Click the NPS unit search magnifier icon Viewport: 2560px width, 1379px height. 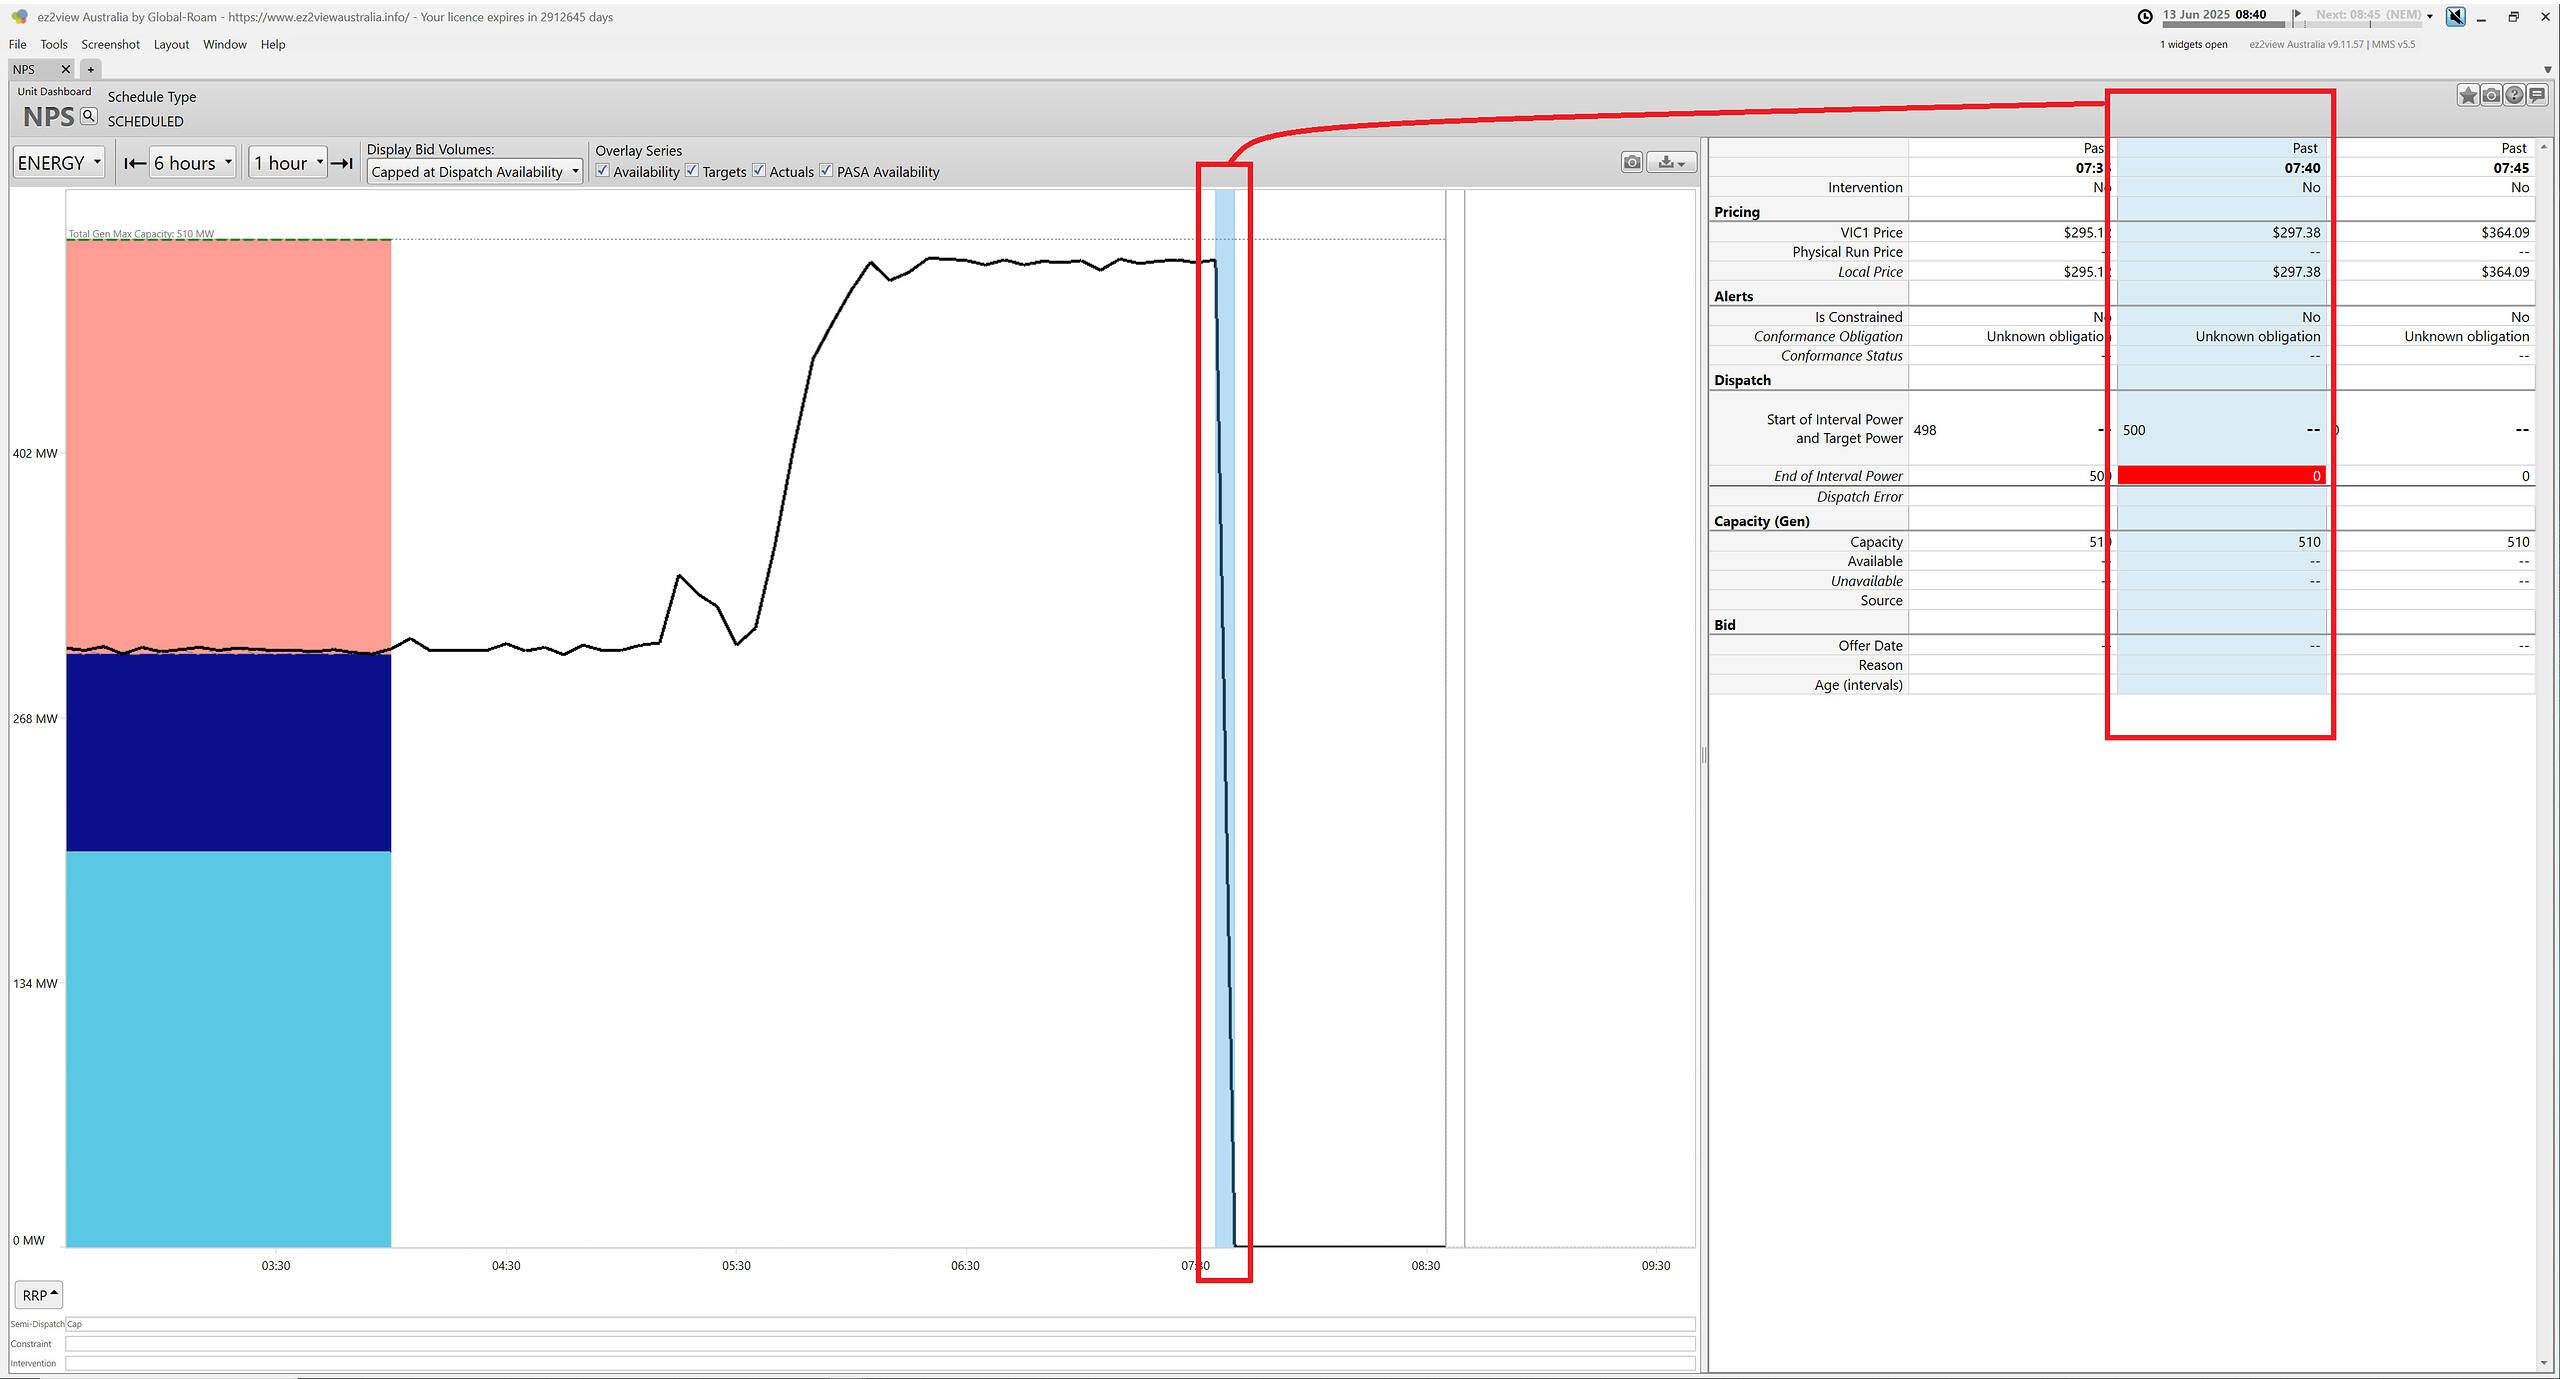[89, 117]
